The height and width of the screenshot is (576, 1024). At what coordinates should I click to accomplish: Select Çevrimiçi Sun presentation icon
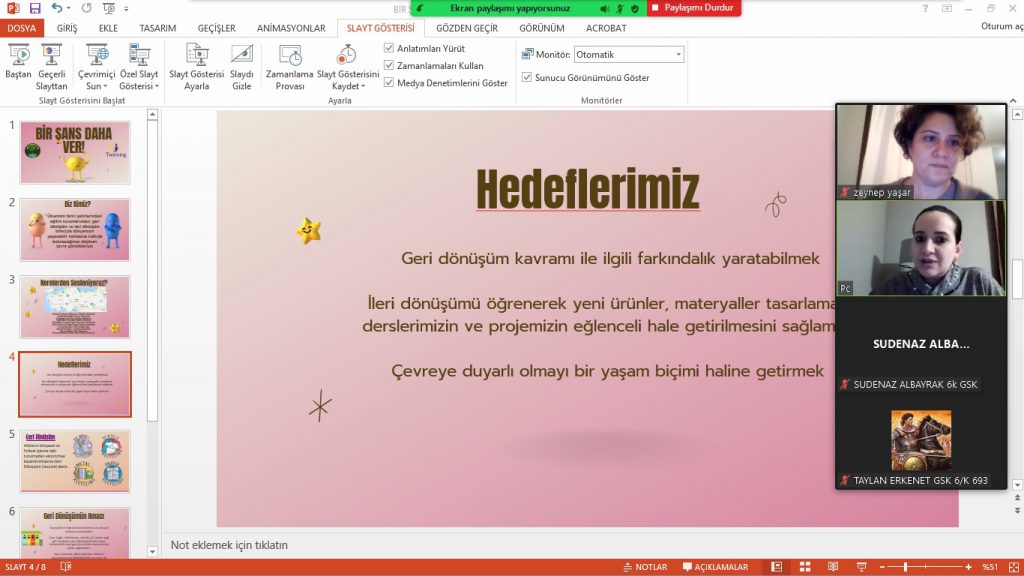96,55
